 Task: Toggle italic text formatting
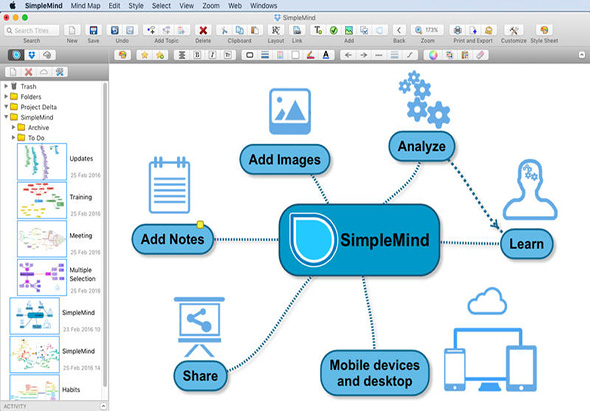point(212,55)
